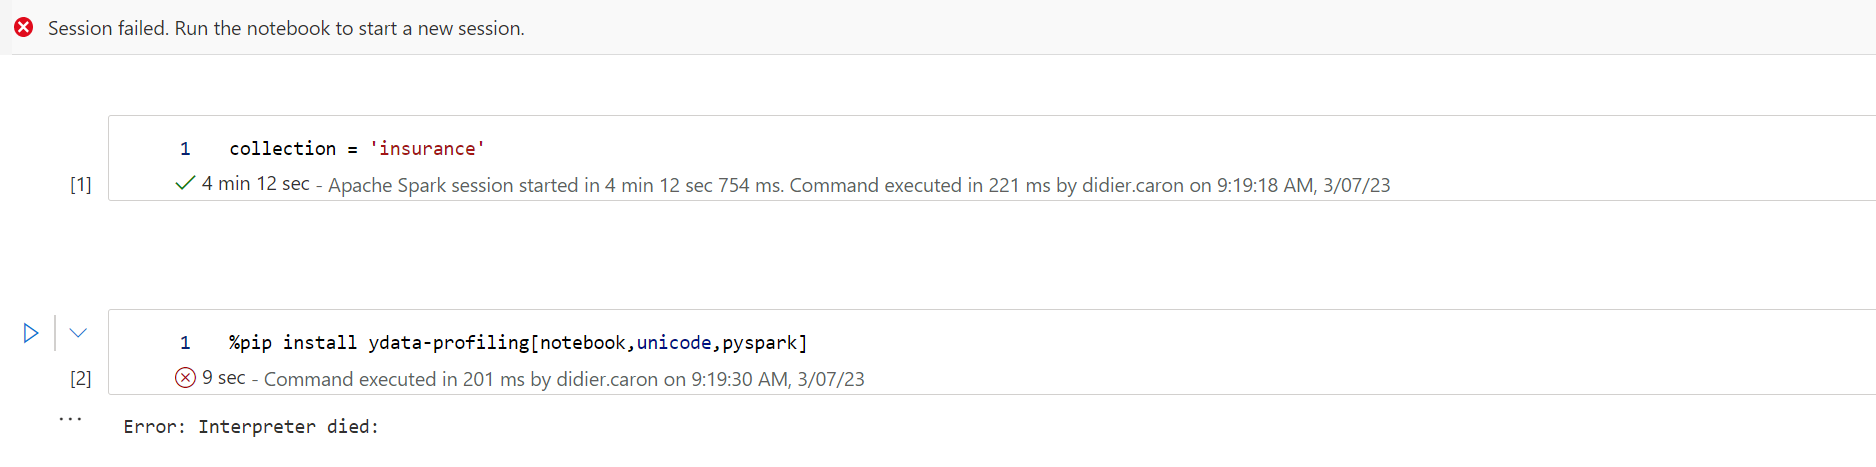The width and height of the screenshot is (1876, 467).
Task: Click line number 1 in first cell
Action: coord(185,149)
